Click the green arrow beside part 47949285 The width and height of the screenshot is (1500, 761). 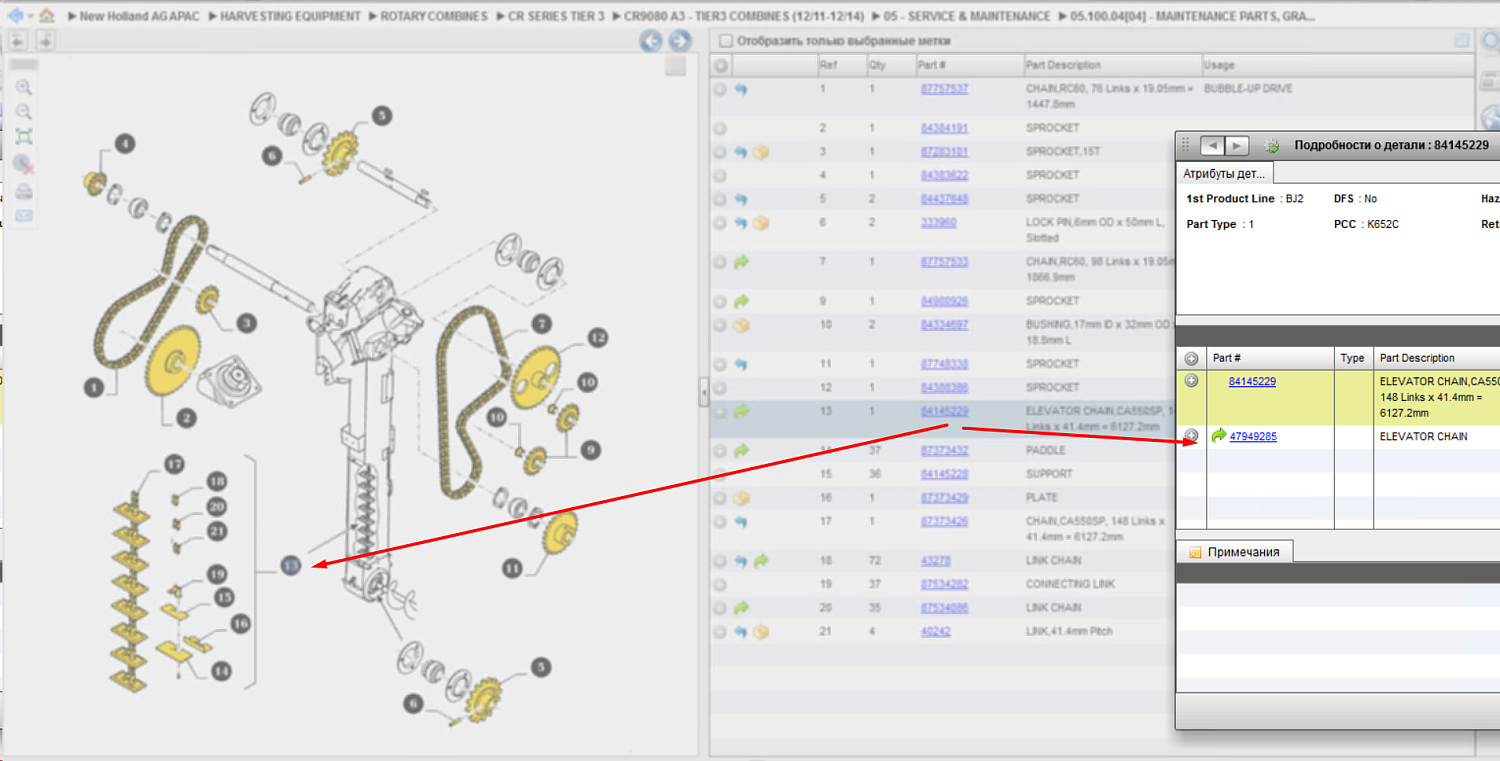click(1218, 436)
